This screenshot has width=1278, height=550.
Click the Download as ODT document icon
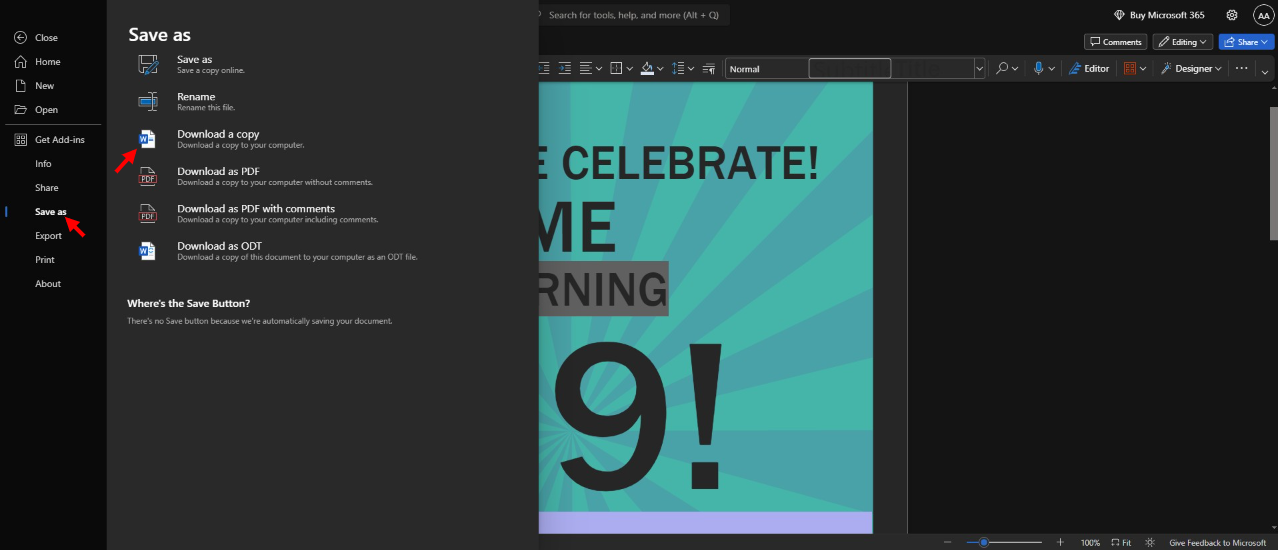tap(147, 251)
